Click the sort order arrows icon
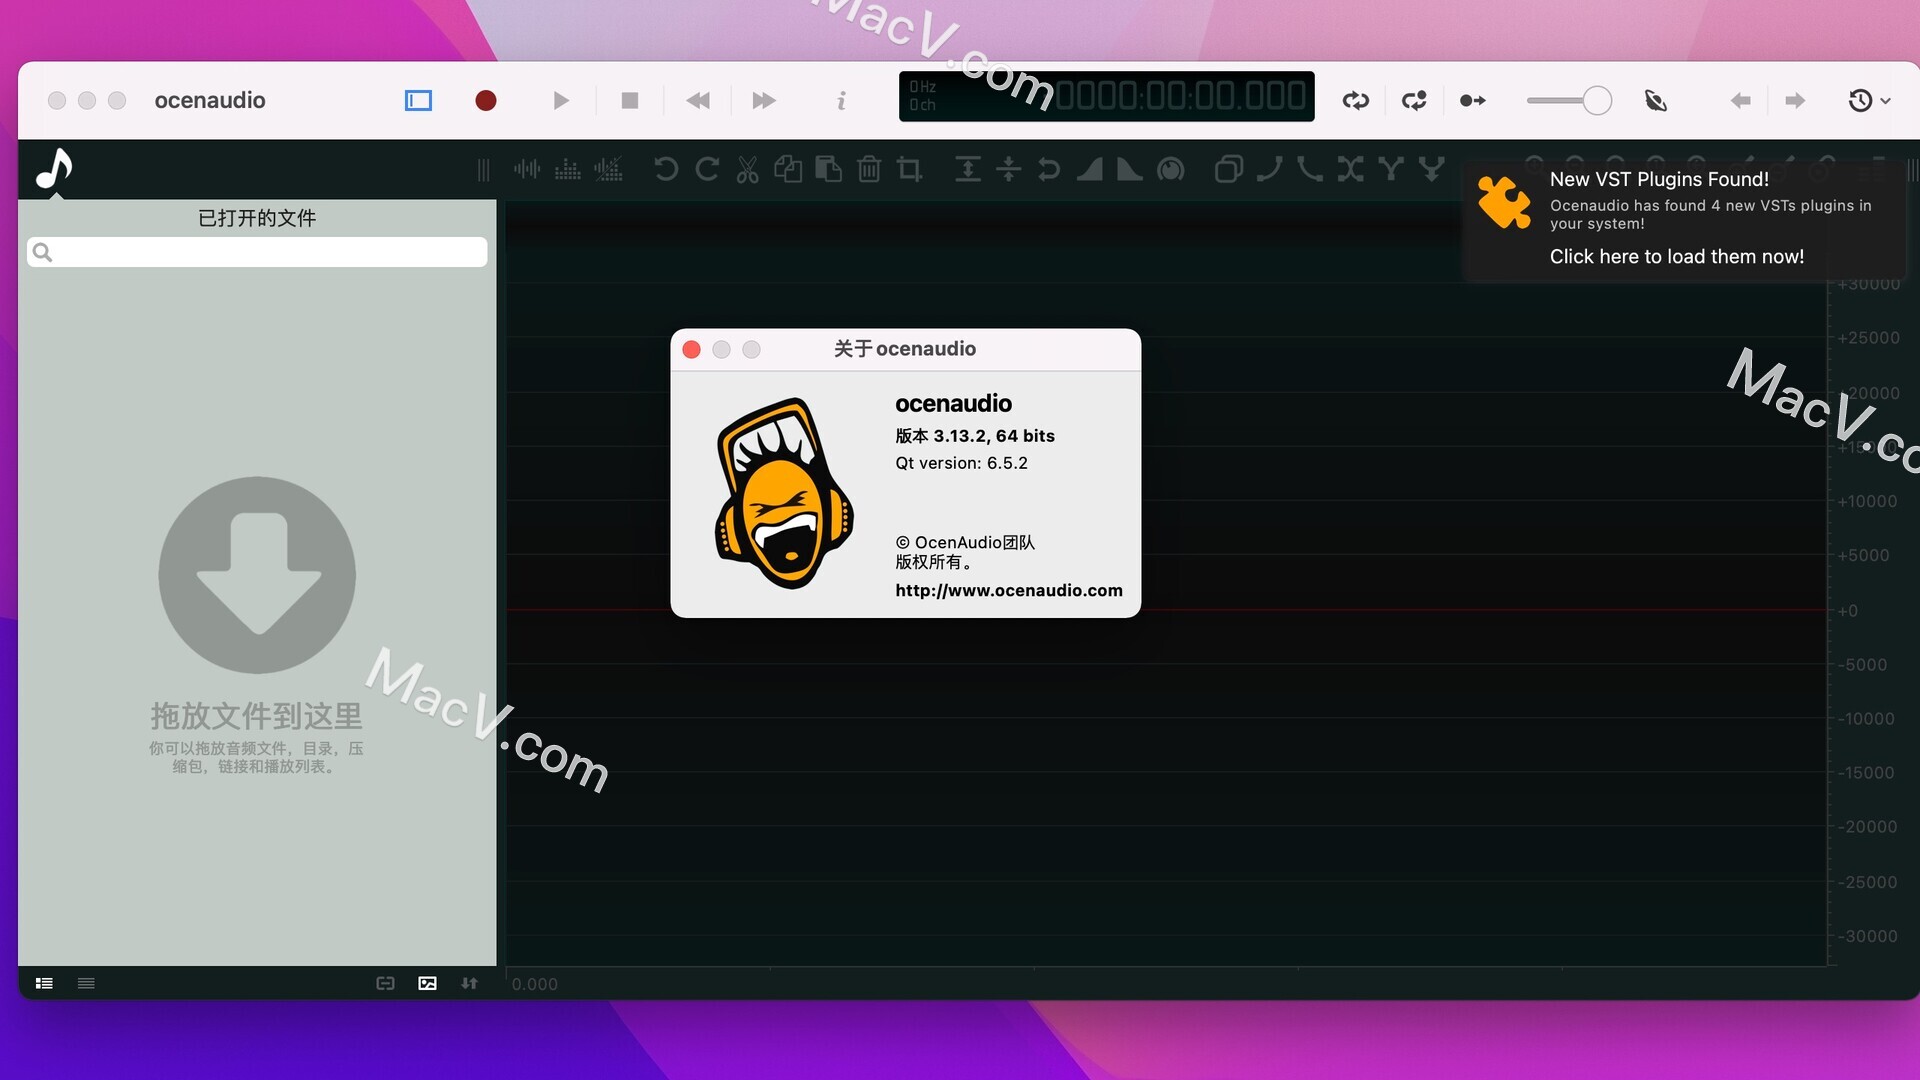 click(x=469, y=983)
